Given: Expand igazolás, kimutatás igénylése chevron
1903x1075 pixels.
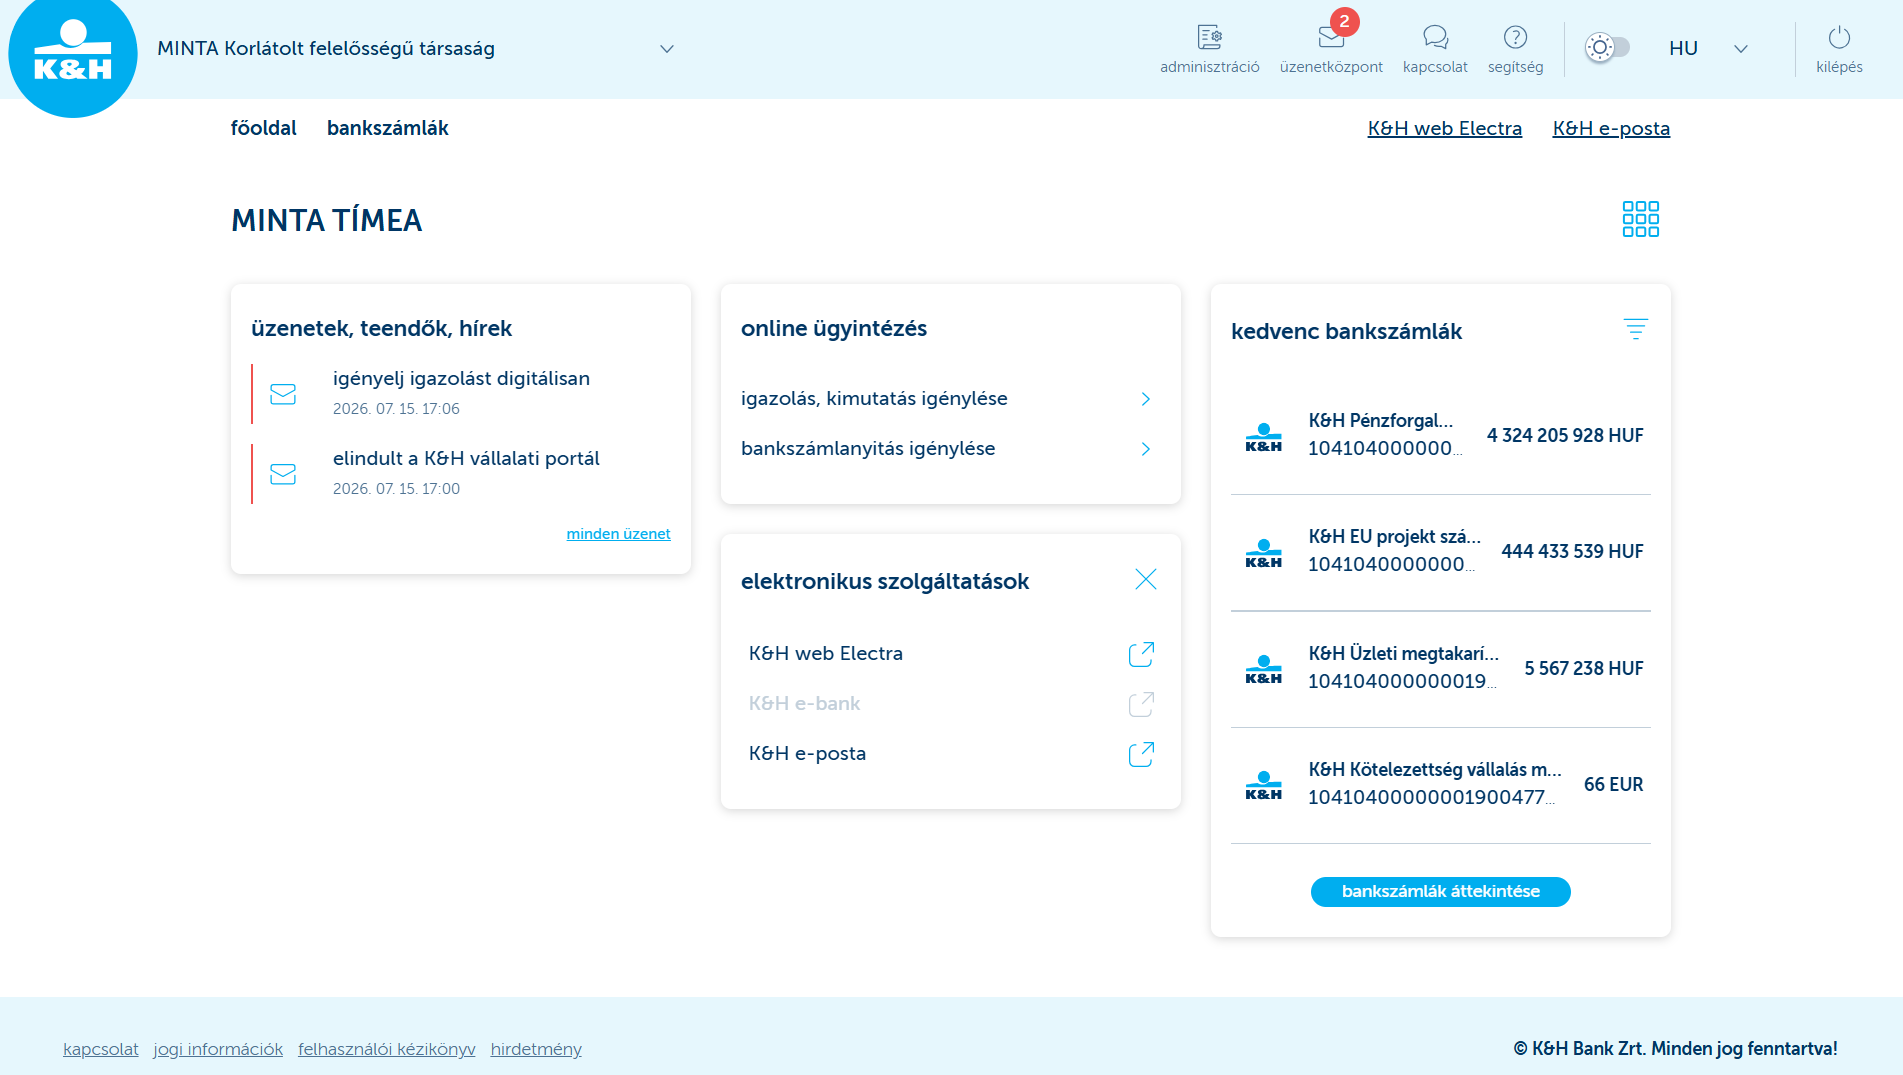Looking at the screenshot, I should point(1146,399).
